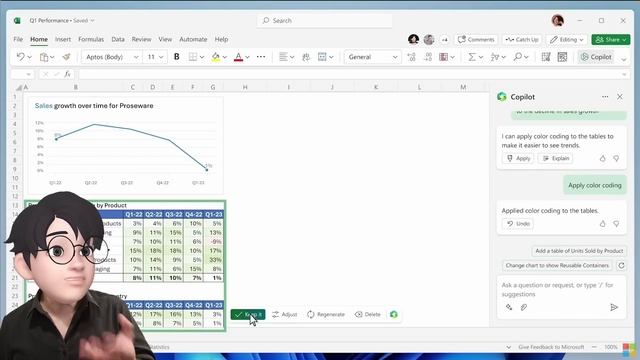Select the Format Painter brush
This screenshot has height=360, width=640.
coord(67,57)
